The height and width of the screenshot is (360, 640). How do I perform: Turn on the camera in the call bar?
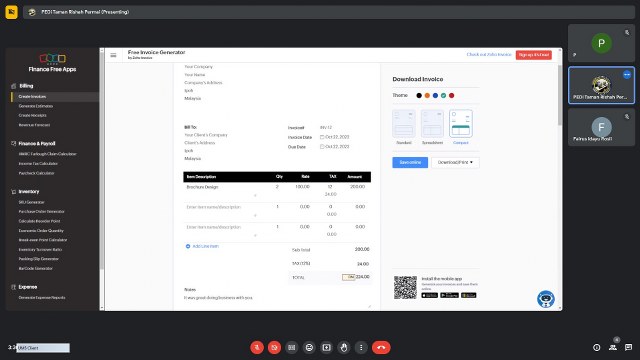[274, 347]
